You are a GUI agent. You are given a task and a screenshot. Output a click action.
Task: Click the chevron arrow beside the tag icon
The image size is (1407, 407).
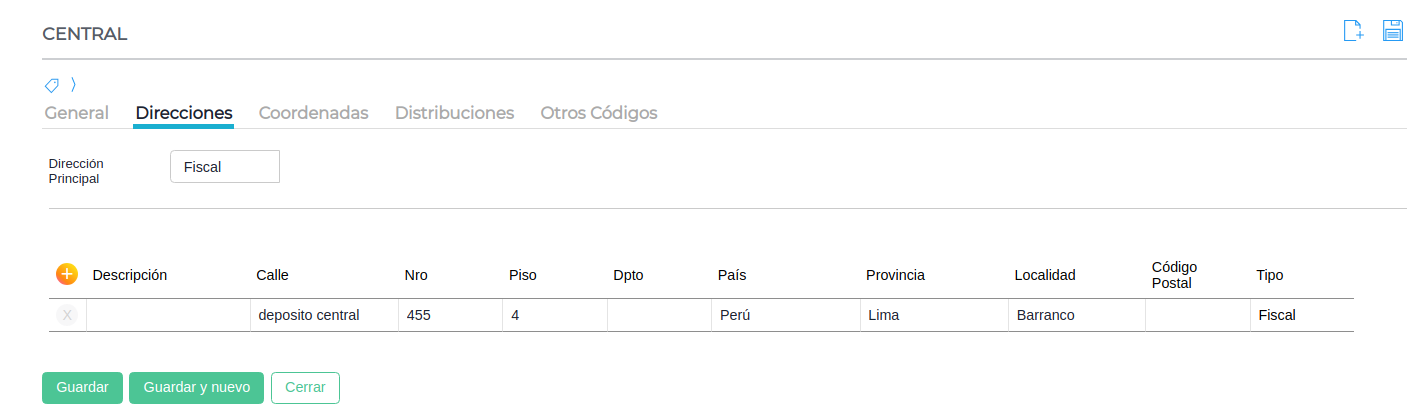click(73, 85)
